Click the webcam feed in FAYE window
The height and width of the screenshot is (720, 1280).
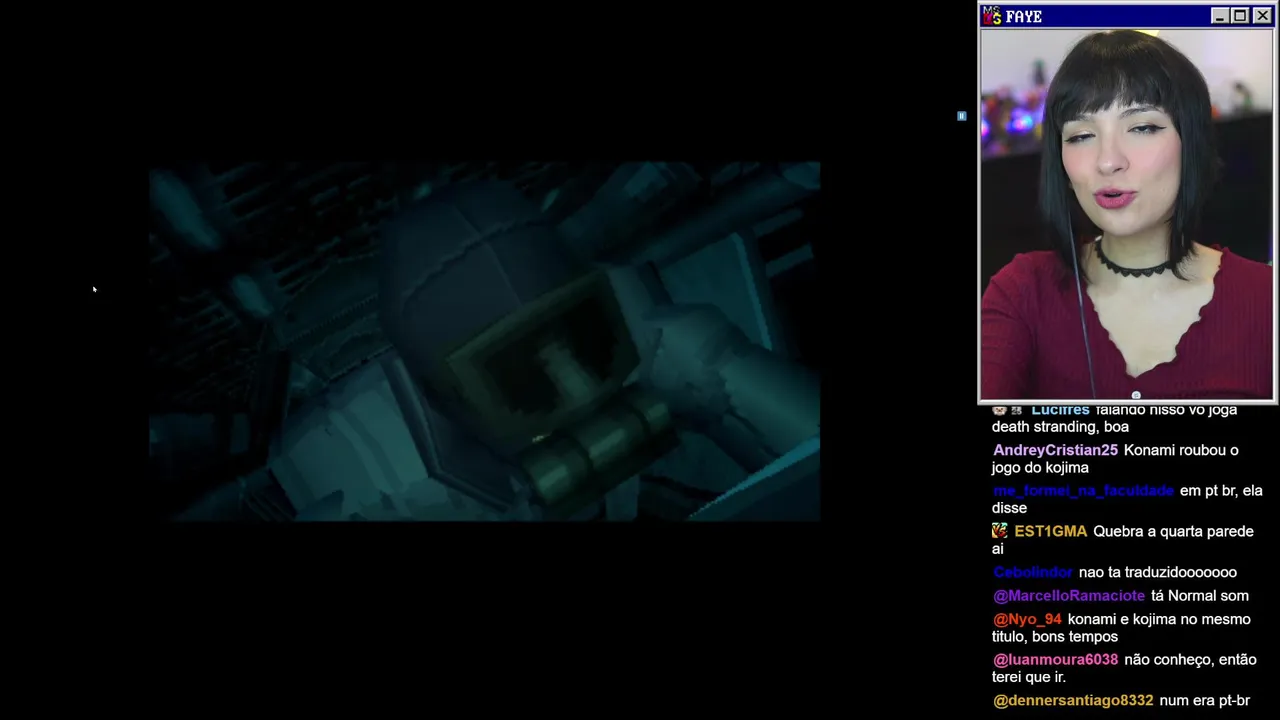(x=1126, y=214)
